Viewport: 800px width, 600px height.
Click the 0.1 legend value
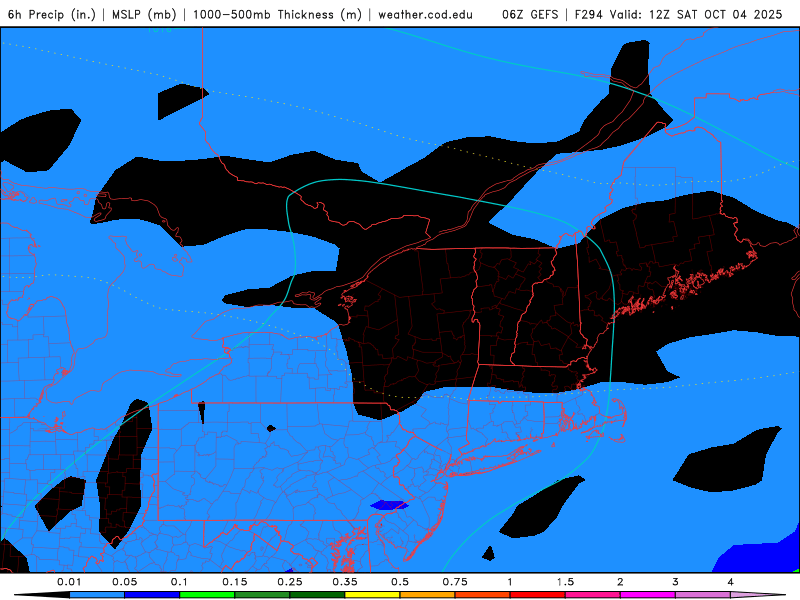[x=179, y=582]
